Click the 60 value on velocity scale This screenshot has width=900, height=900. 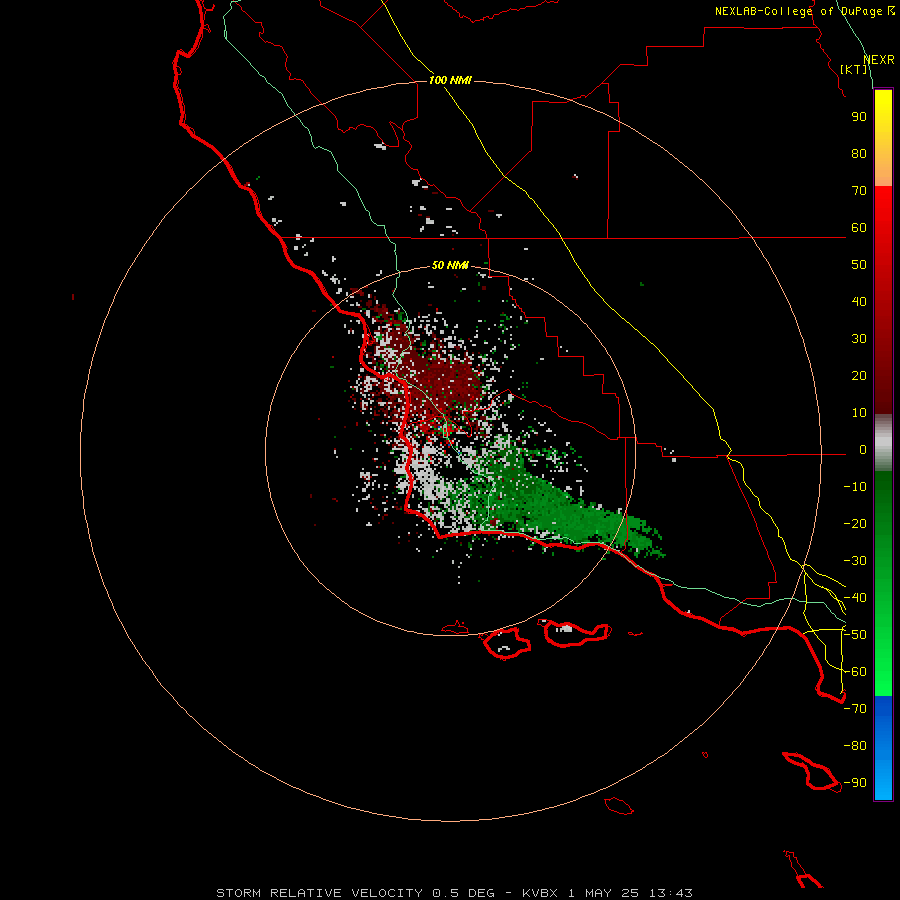[x=859, y=228]
